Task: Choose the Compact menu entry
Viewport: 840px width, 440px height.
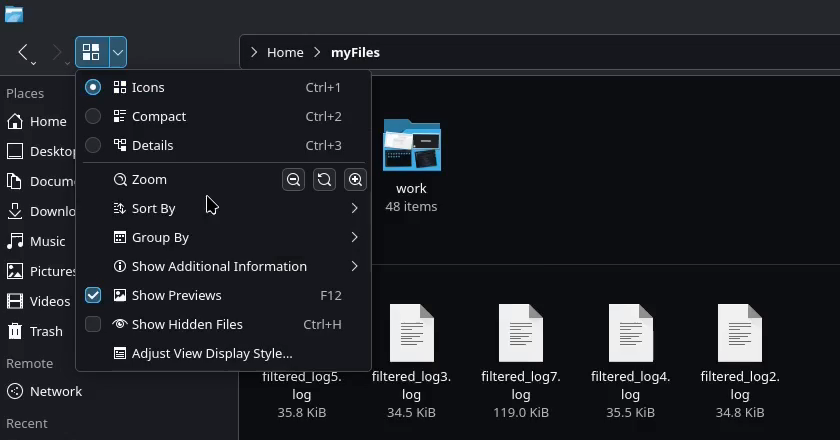Action: coord(223,116)
